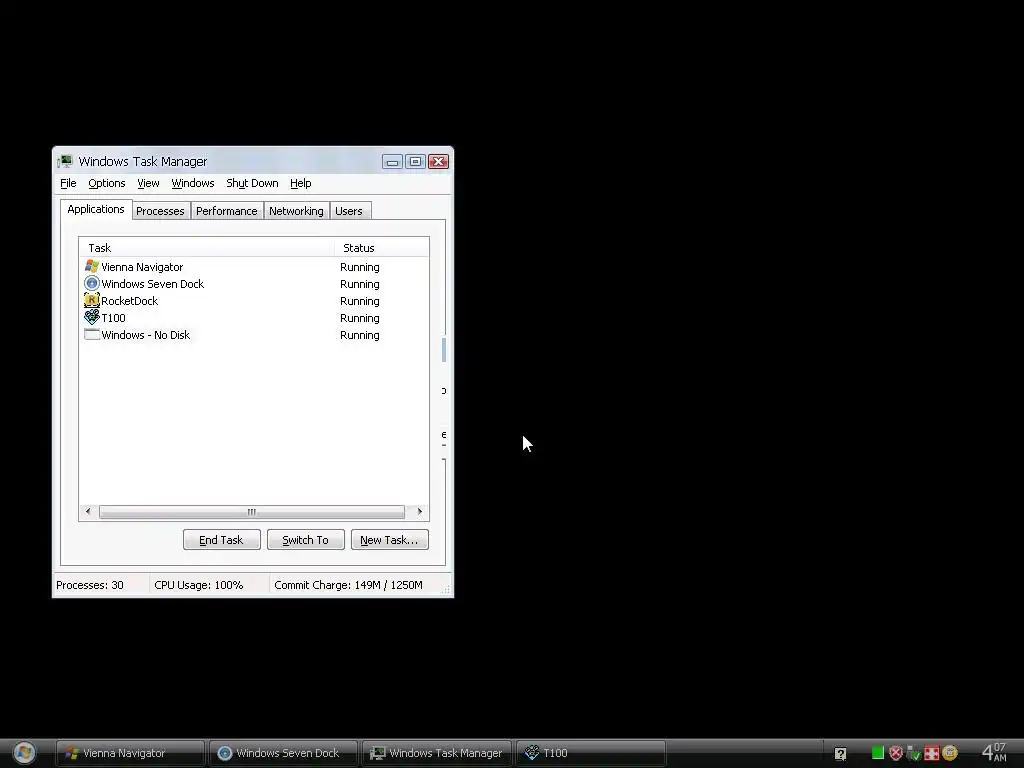Open the Options menu
Screen dimensions: 1024x768
pos(106,184)
